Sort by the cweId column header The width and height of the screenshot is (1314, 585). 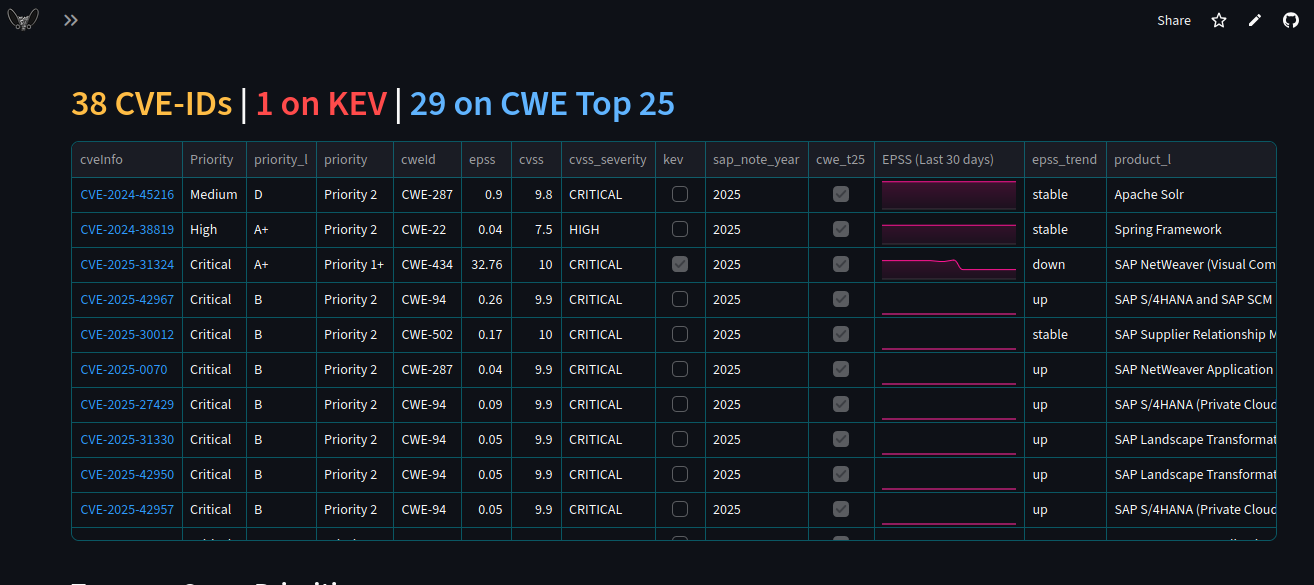(427, 159)
